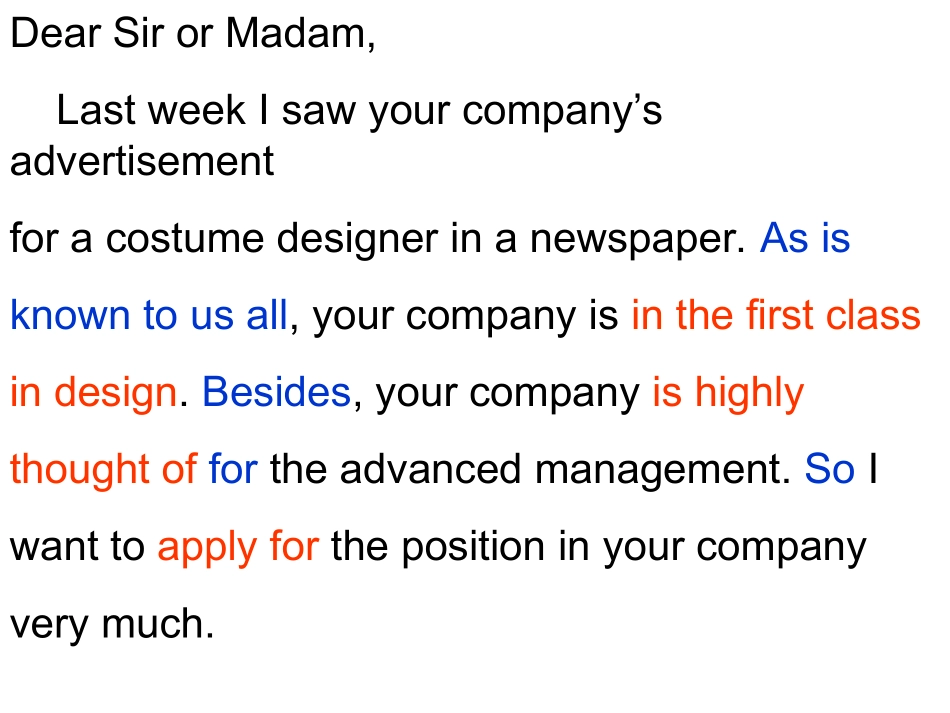Click the closing words 'very much.'

(112, 624)
